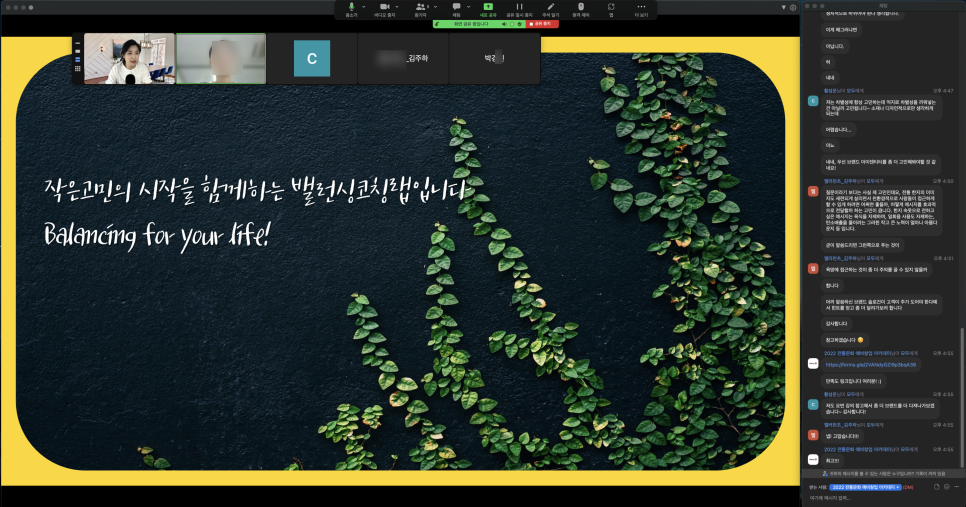The height and width of the screenshot is (507, 966).
Task: Click the signal icon on sharing bar
Action: tap(437, 24)
